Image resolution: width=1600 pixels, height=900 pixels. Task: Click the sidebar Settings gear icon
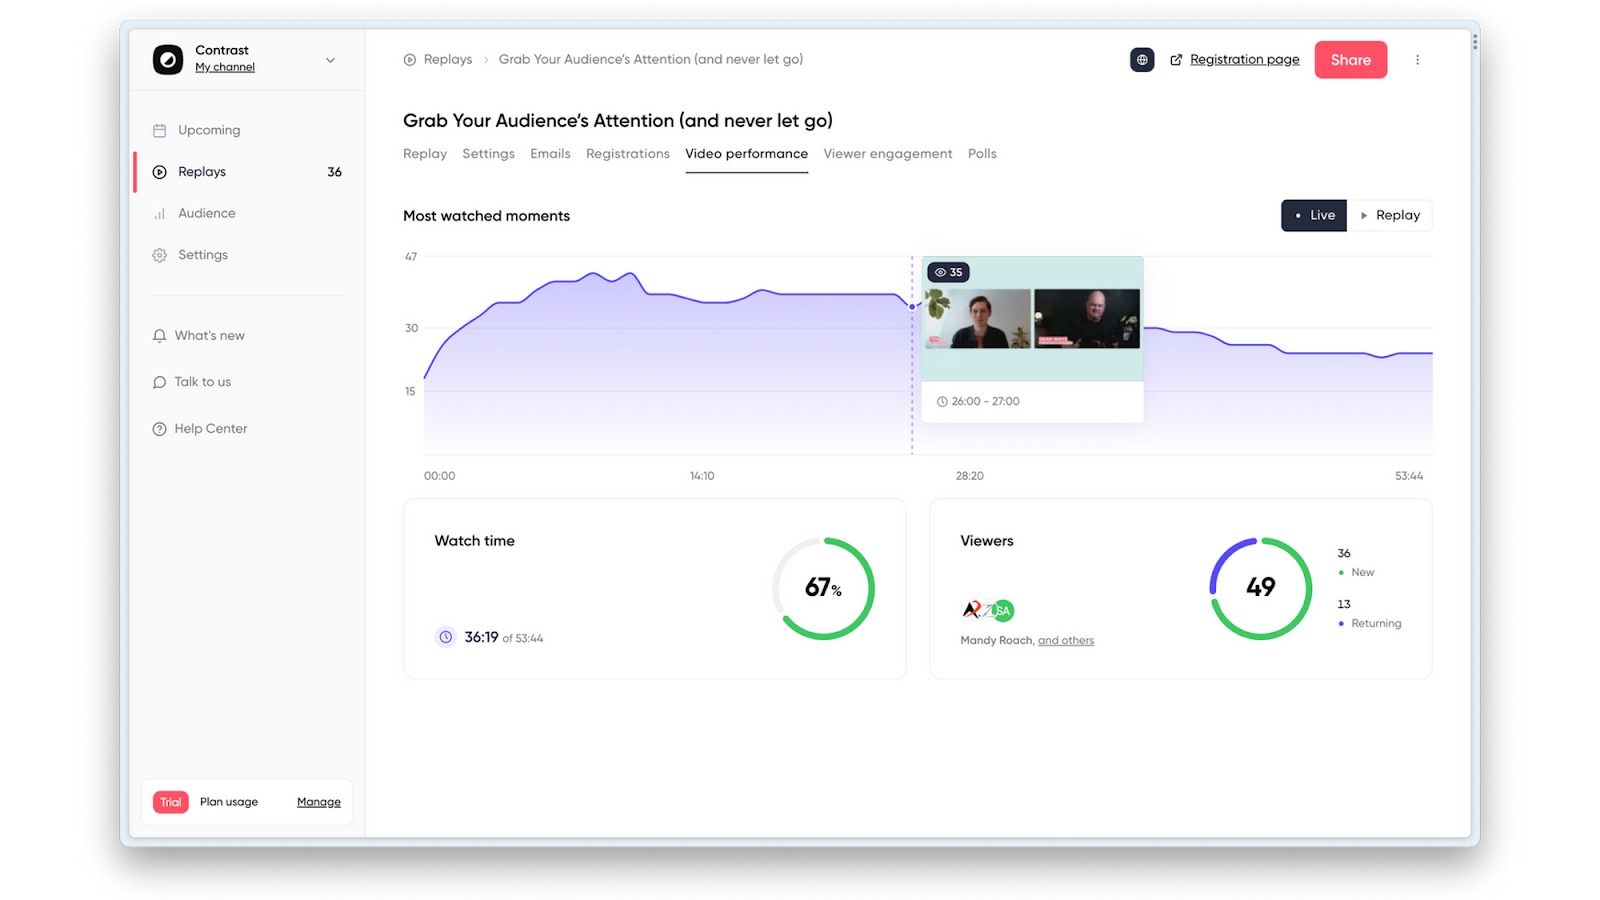pyautogui.click(x=159, y=255)
